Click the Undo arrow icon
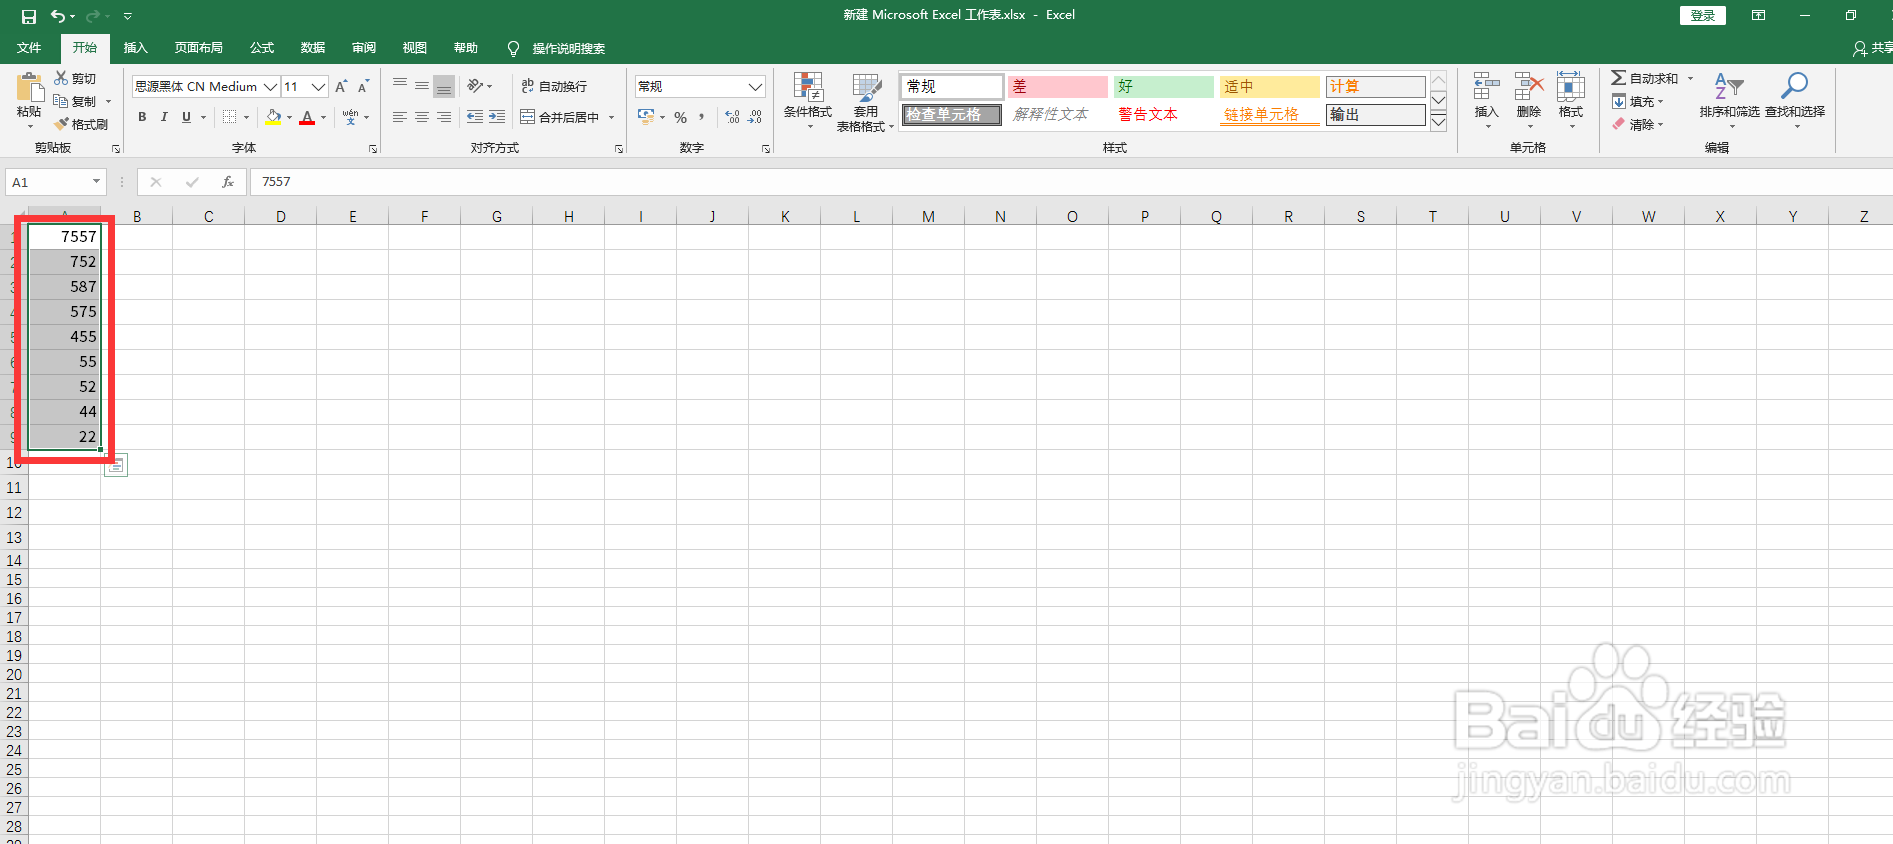Viewport: 1893px width, 844px height. [58, 16]
